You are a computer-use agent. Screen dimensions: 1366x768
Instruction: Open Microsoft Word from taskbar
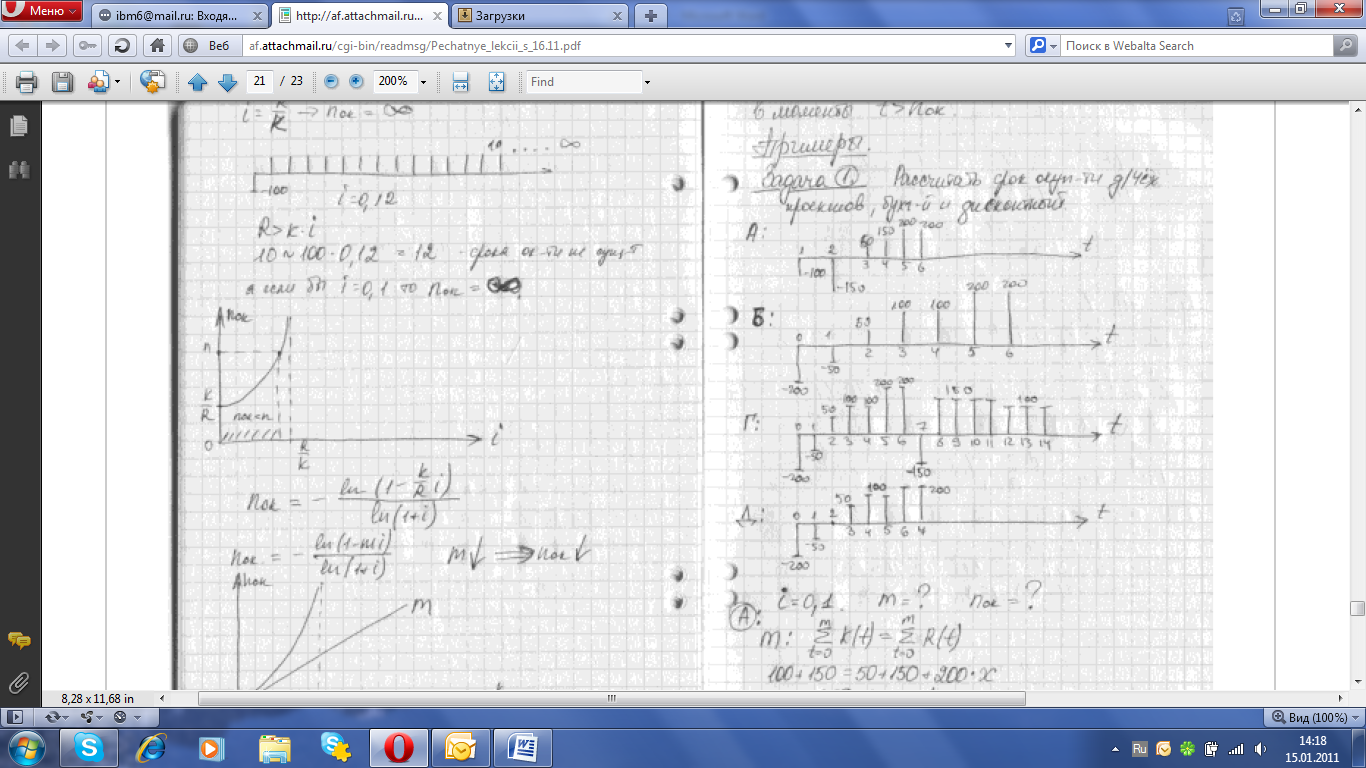(523, 747)
